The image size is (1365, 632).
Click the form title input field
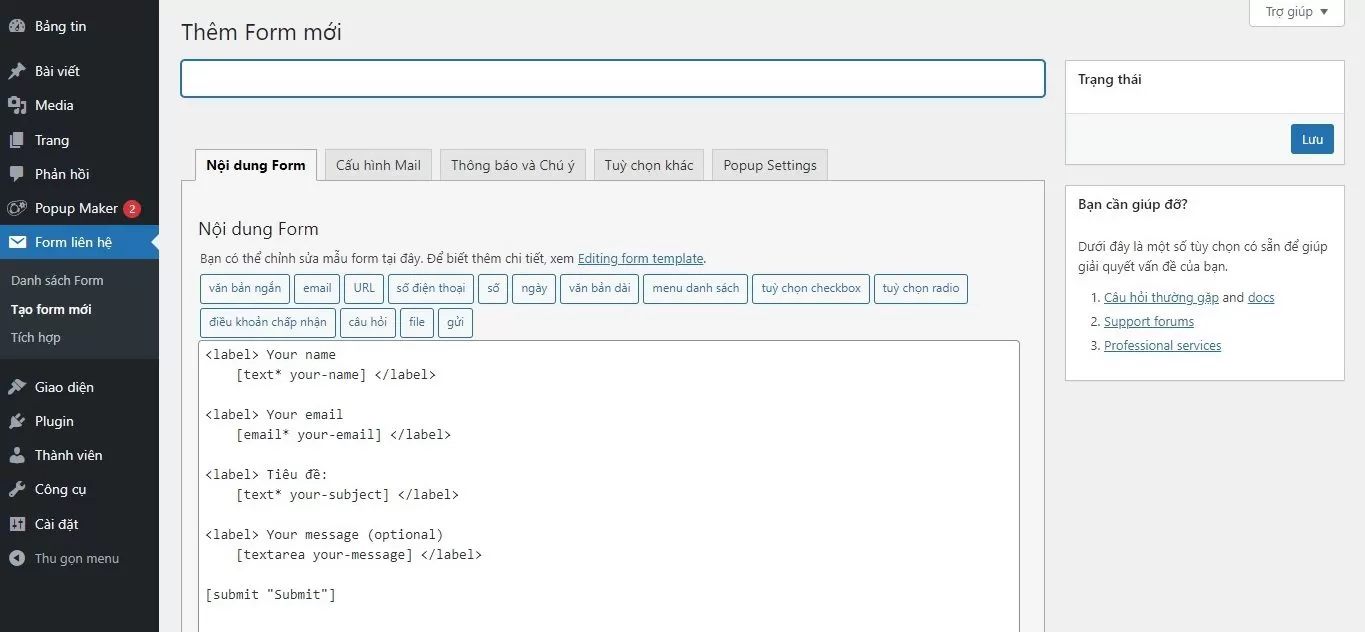pos(613,79)
